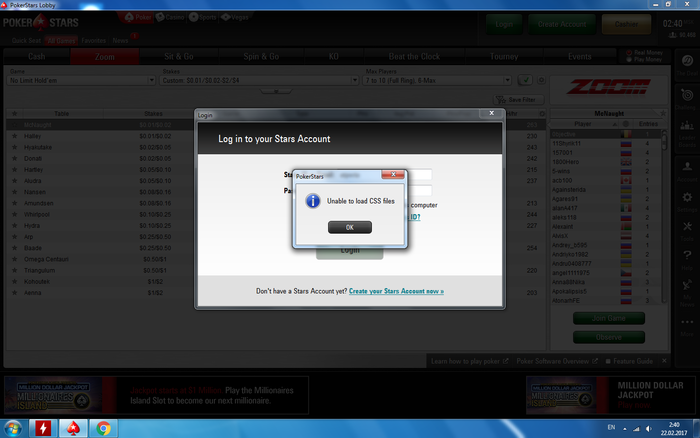
Task: Apply filter with green checkmark button
Action: [x=525, y=80]
